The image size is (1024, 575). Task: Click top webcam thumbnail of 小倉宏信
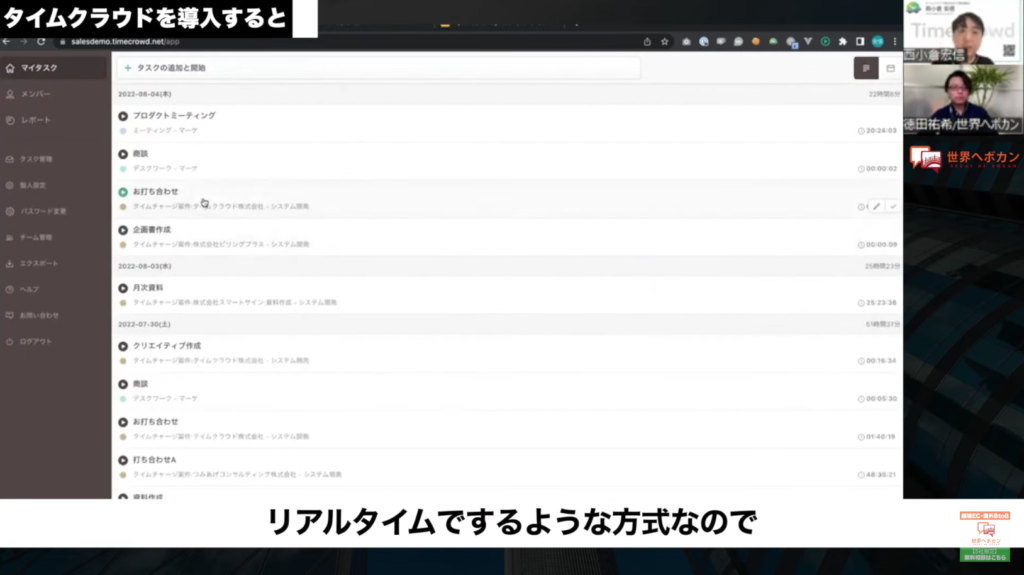tap(963, 32)
